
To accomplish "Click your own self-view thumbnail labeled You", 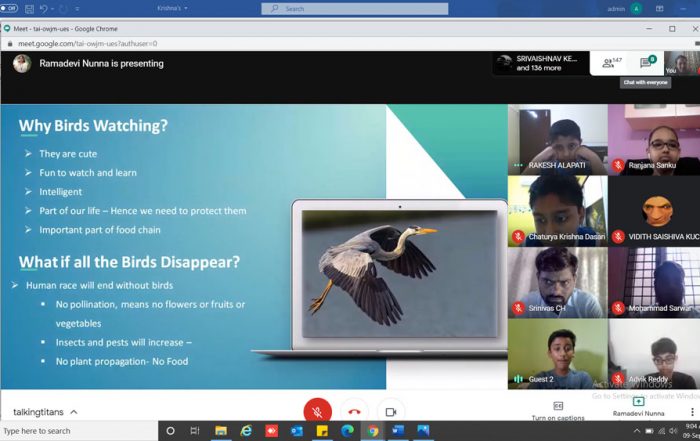I will (681, 63).
